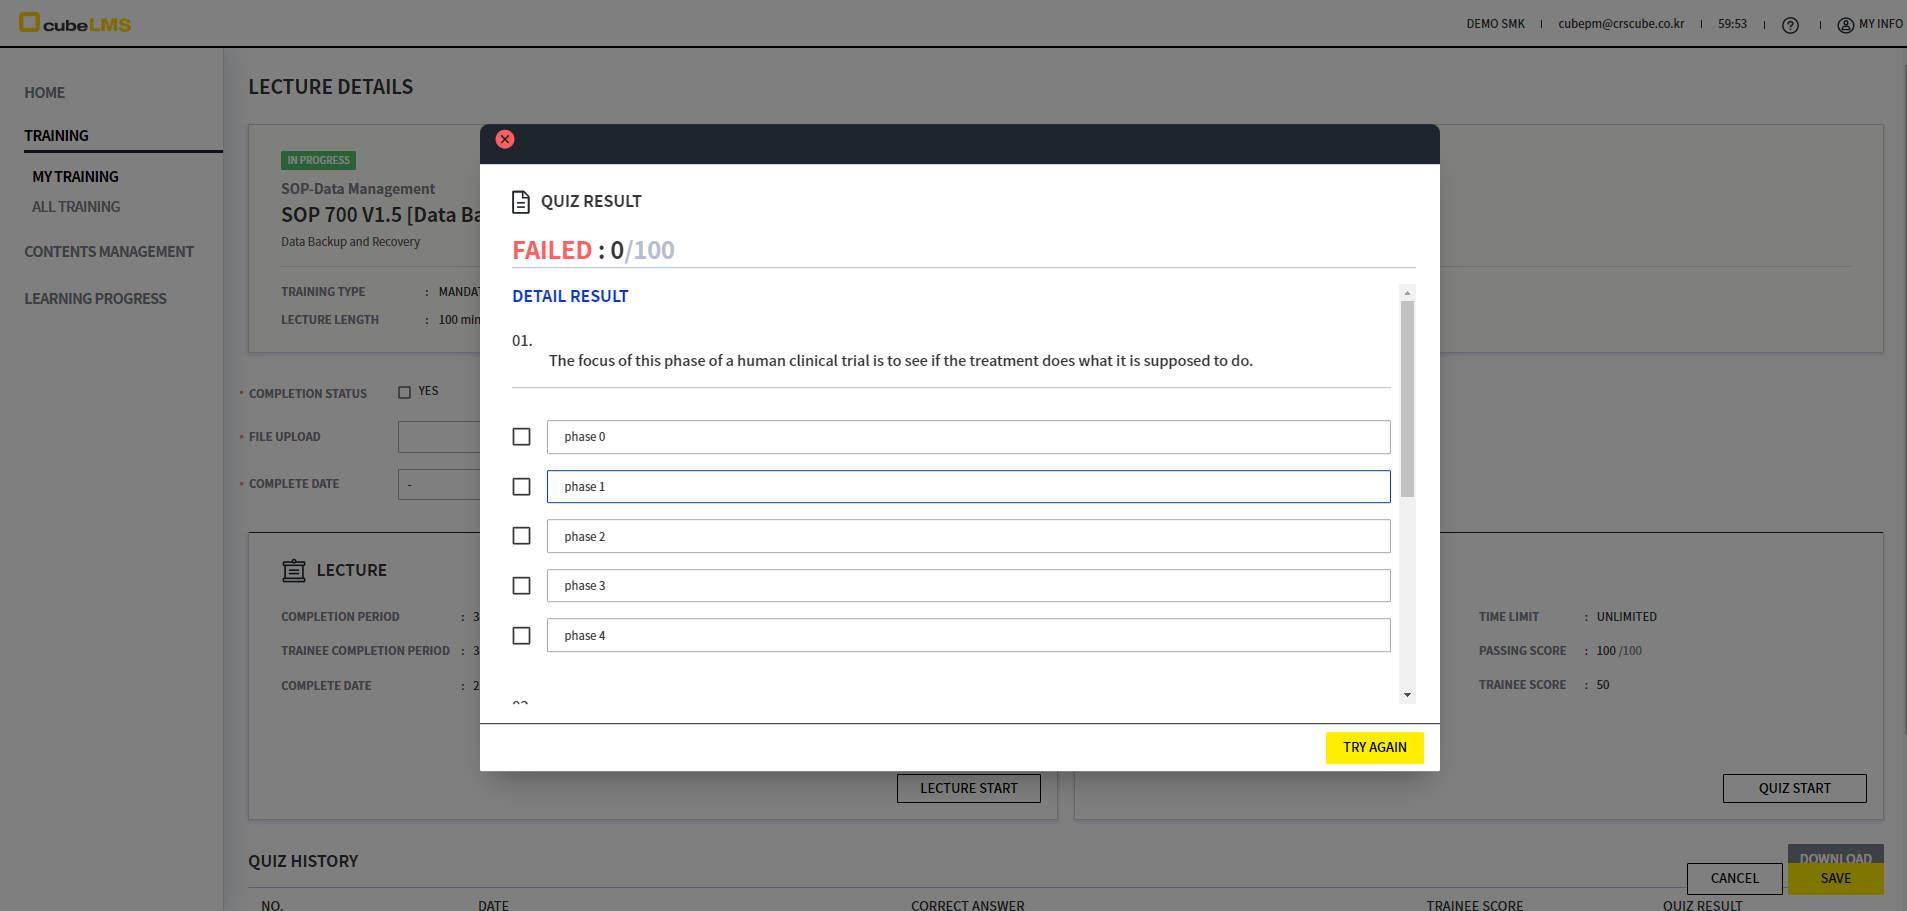Viewport: 1907px width, 911px height.
Task: Open MY INFO user profile icon
Action: tap(1845, 25)
